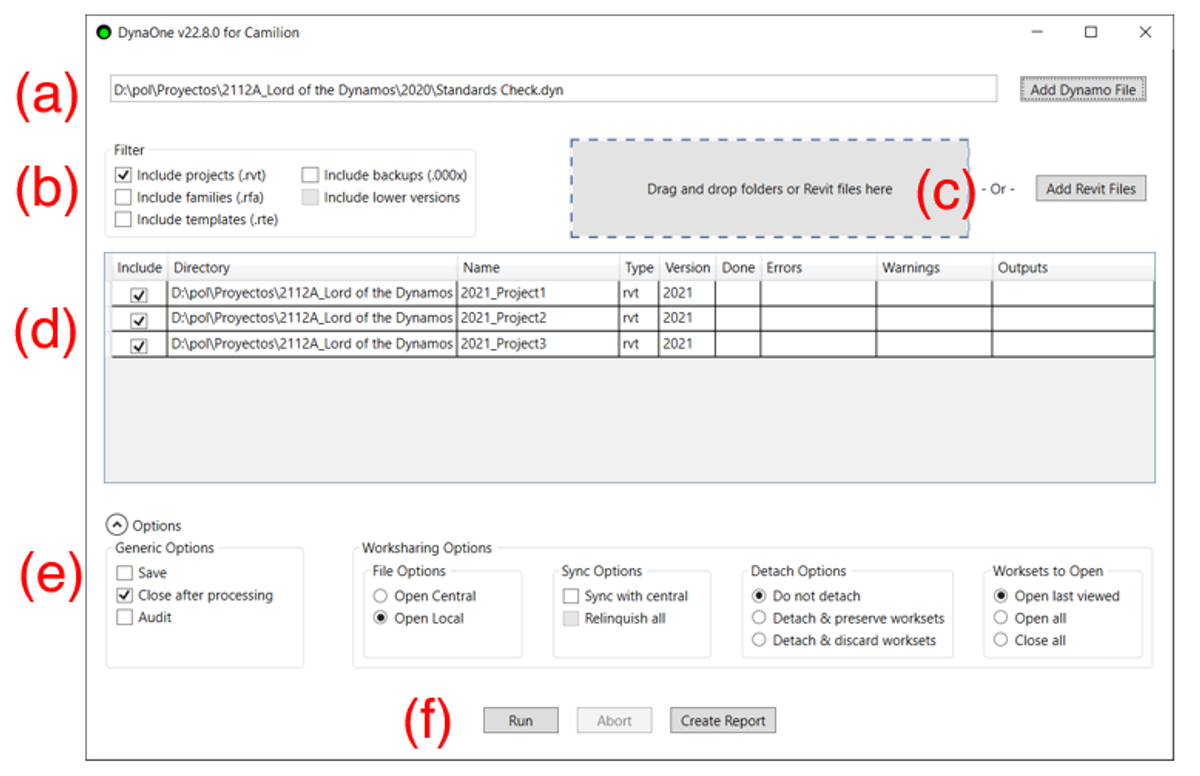Sort by the Version column header
Viewport: 1200px width, 776px height.
coord(687,268)
